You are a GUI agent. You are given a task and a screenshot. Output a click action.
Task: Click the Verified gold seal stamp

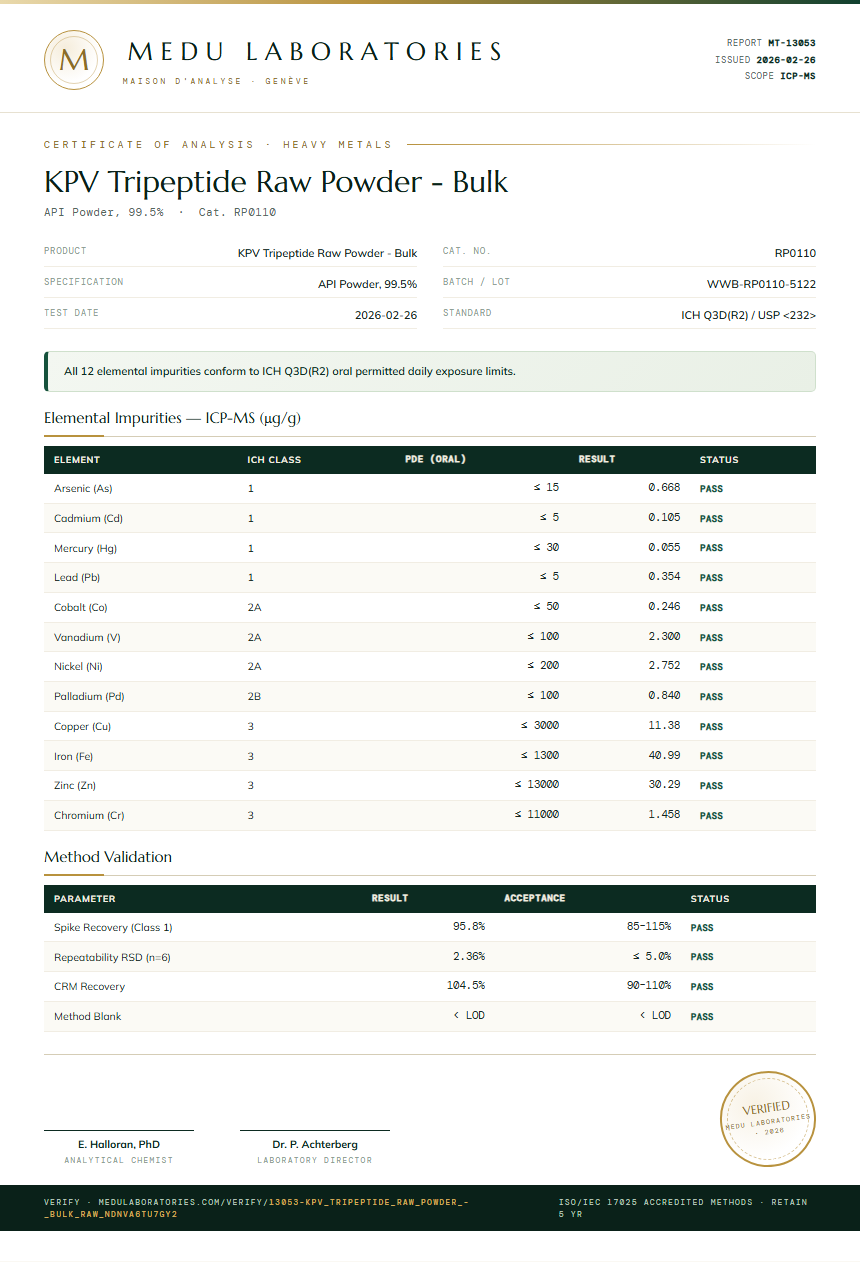769,1118
